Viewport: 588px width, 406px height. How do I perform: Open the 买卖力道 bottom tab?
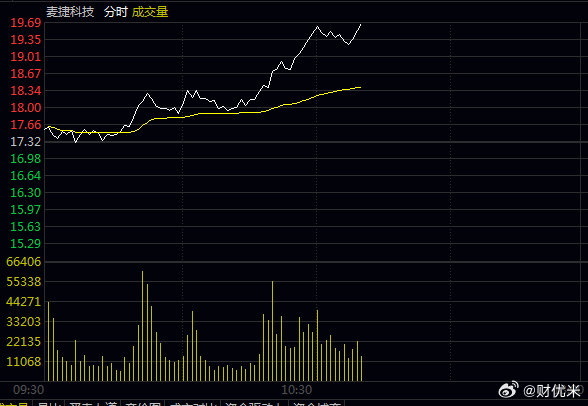[93, 403]
